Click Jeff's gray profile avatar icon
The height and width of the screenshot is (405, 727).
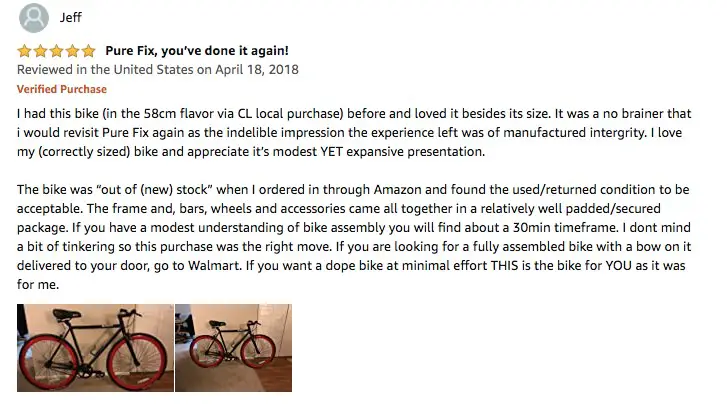point(34,18)
